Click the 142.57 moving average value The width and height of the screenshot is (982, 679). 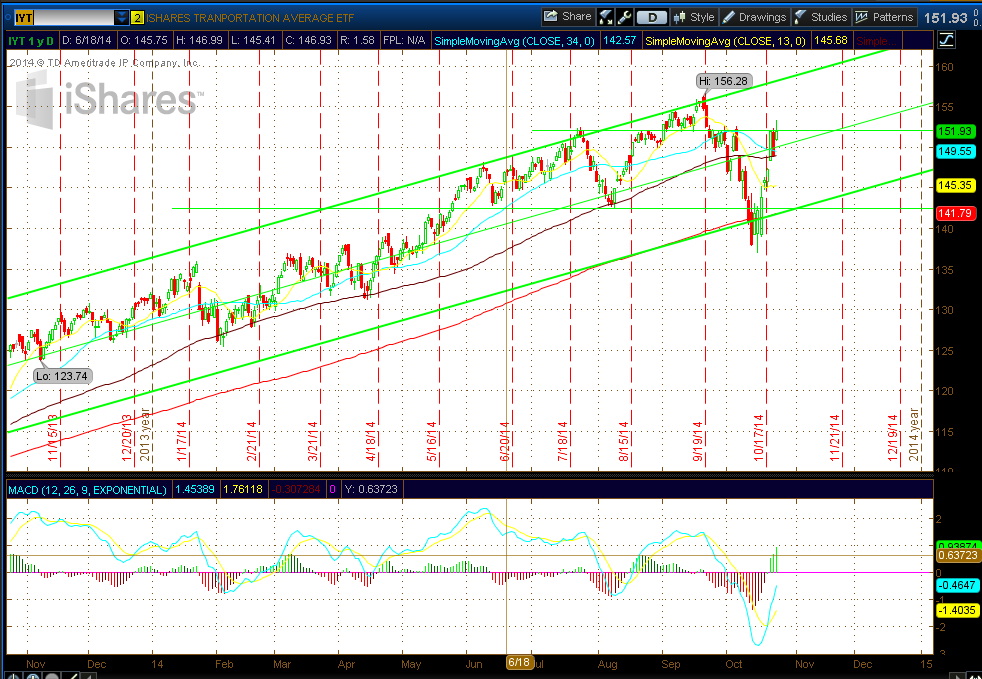(619, 41)
